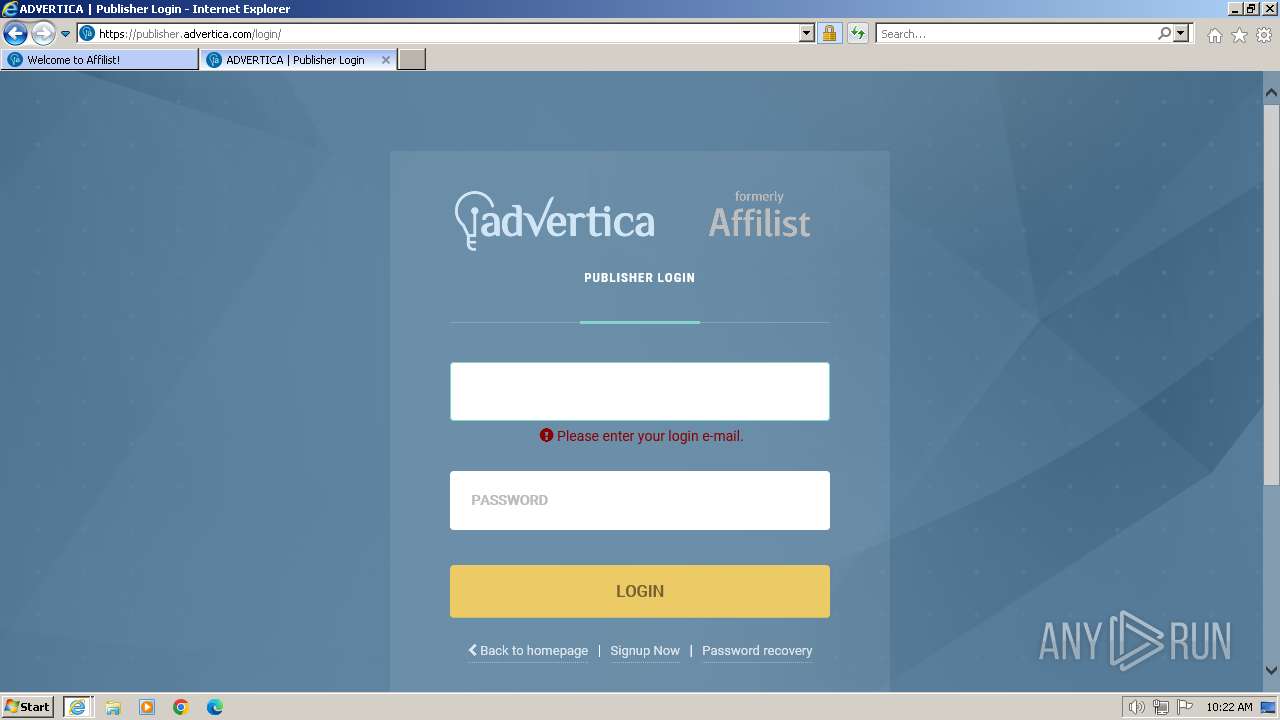The height and width of the screenshot is (720, 1280).
Task: Click the page scrollbar down arrow
Action: point(1271,671)
